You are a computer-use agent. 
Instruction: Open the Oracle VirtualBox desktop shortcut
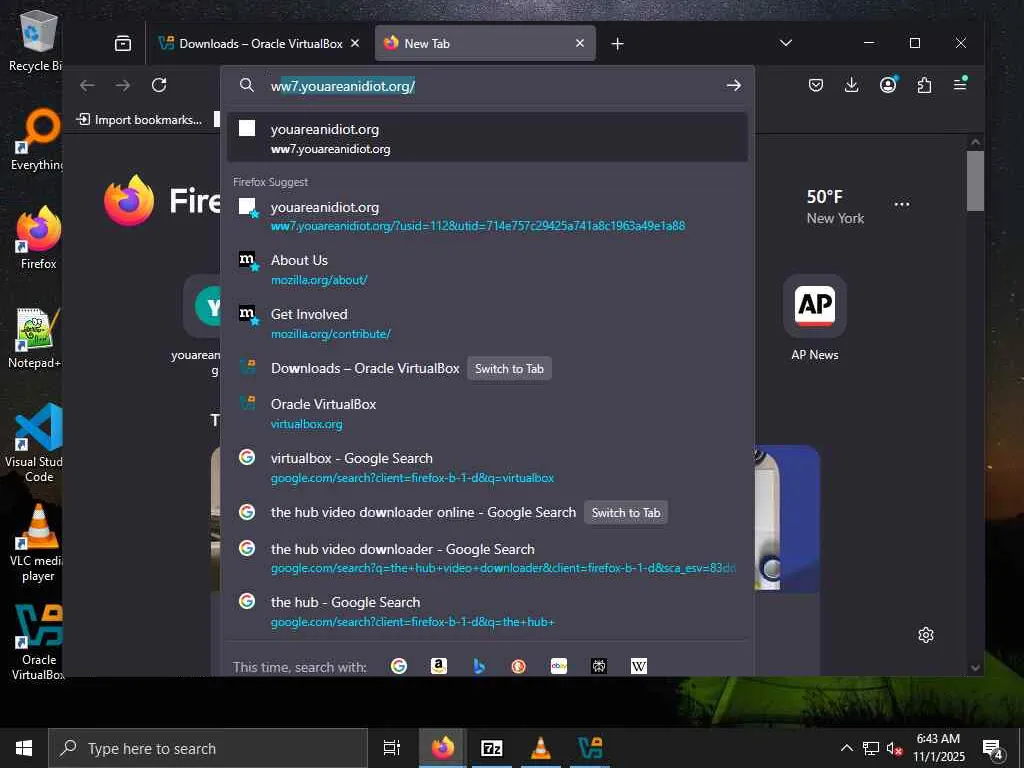click(x=37, y=643)
